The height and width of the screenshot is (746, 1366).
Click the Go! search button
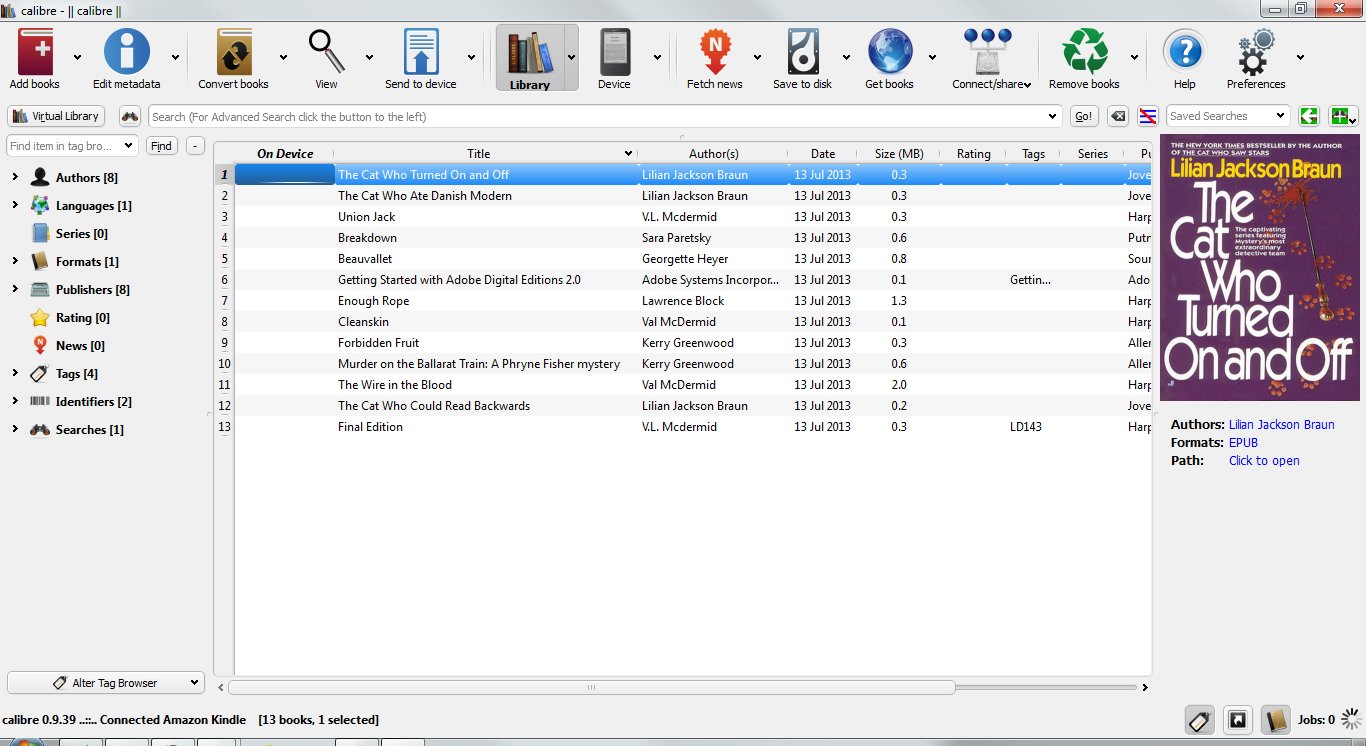(1084, 116)
